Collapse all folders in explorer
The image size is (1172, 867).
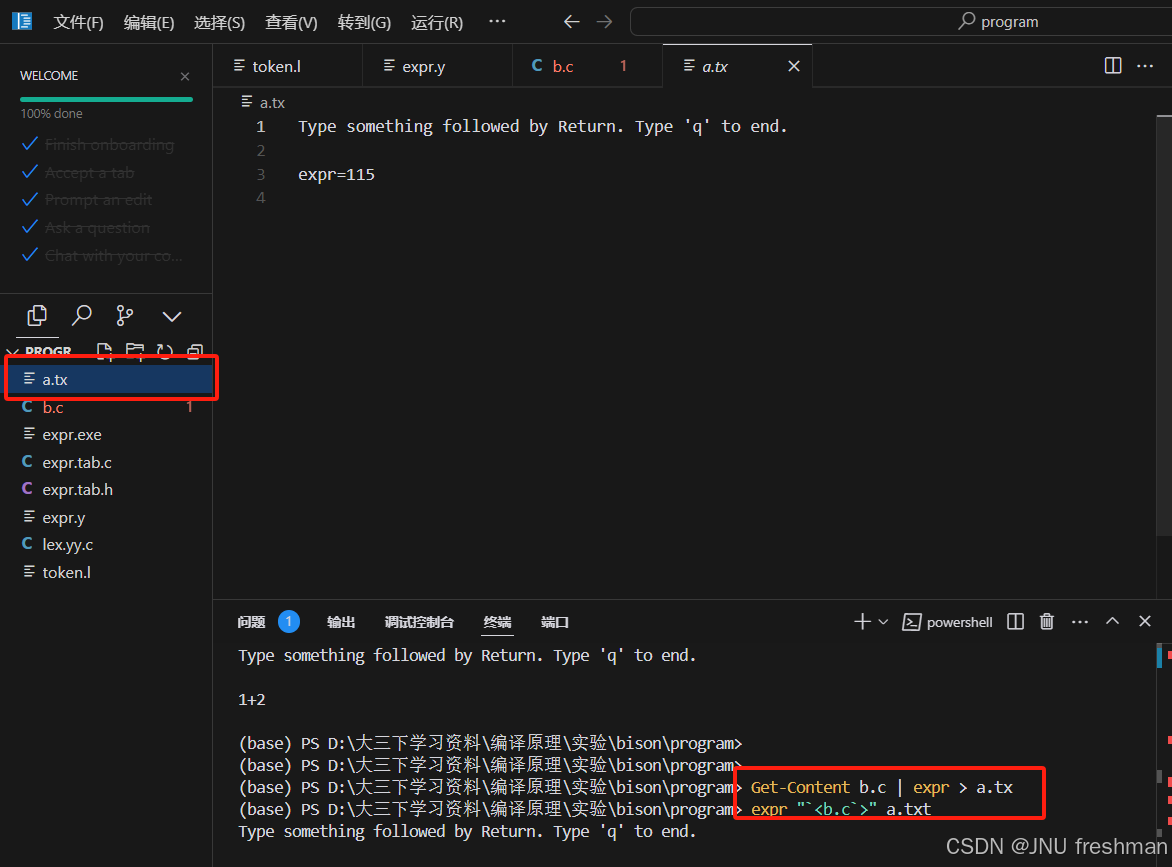click(x=195, y=351)
